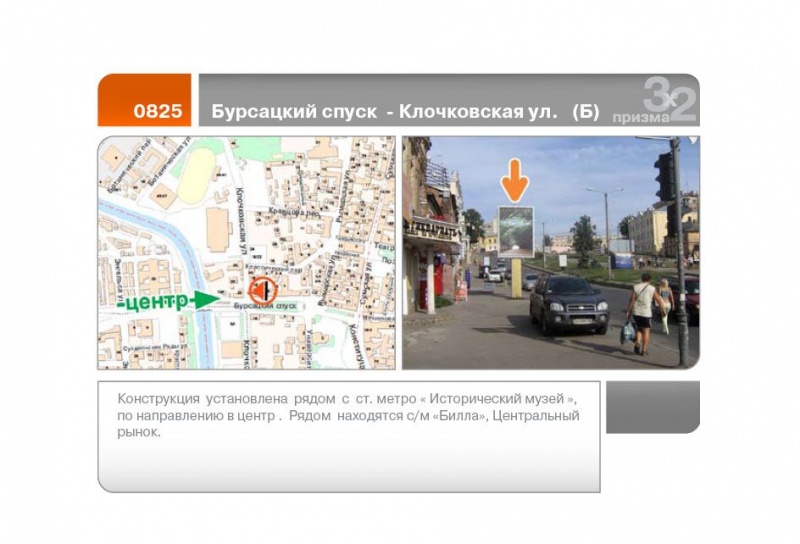This screenshot has height=544, width=800.
Task: Click the (Б) side indicator in the title
Action: coord(585,112)
